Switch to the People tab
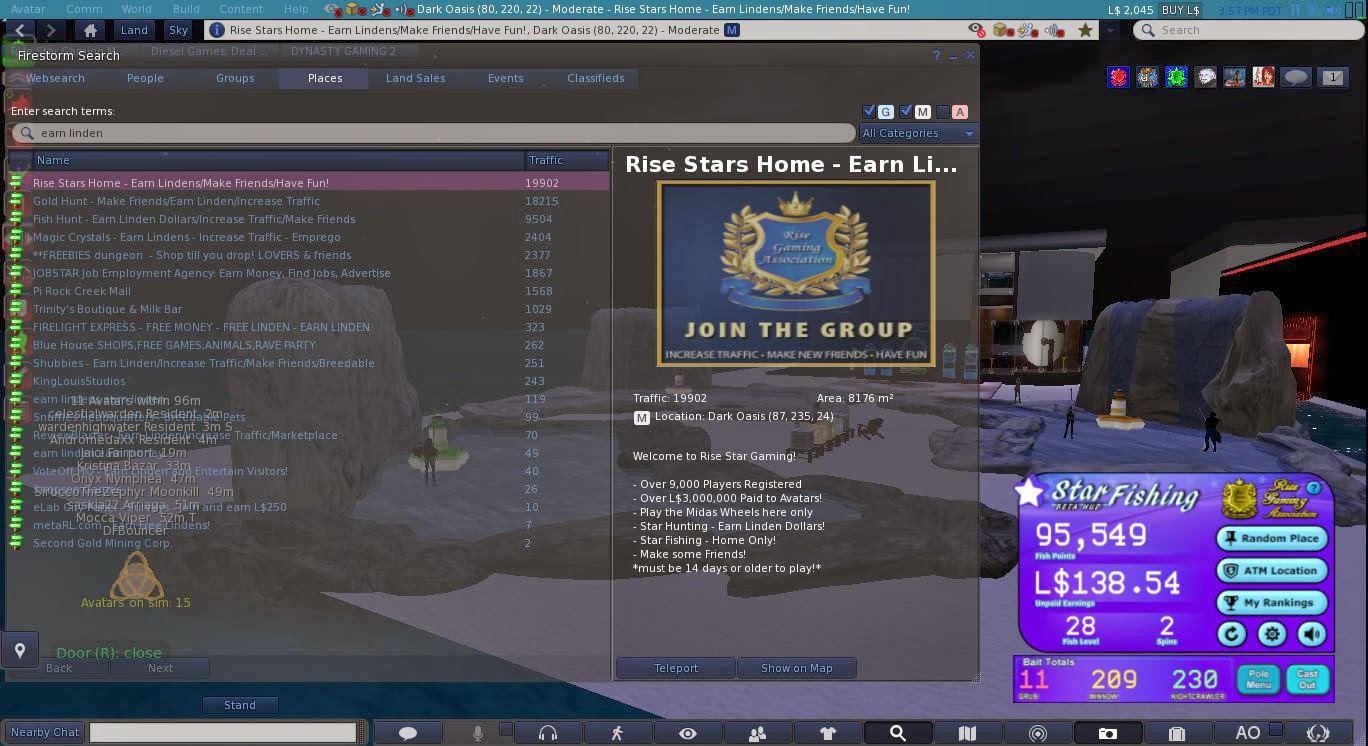The width and height of the screenshot is (1368, 746). pos(145,78)
